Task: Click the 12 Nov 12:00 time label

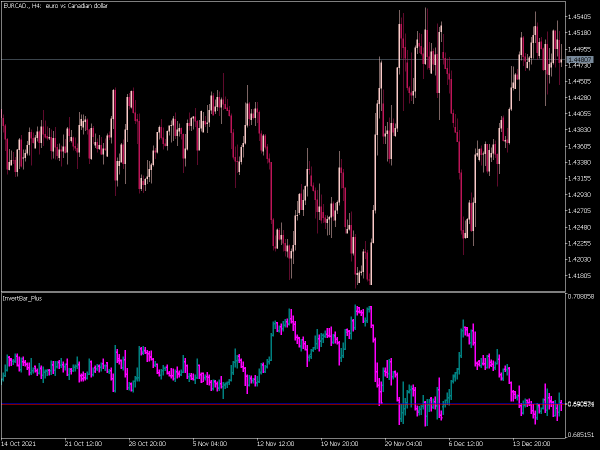Action: [276, 443]
